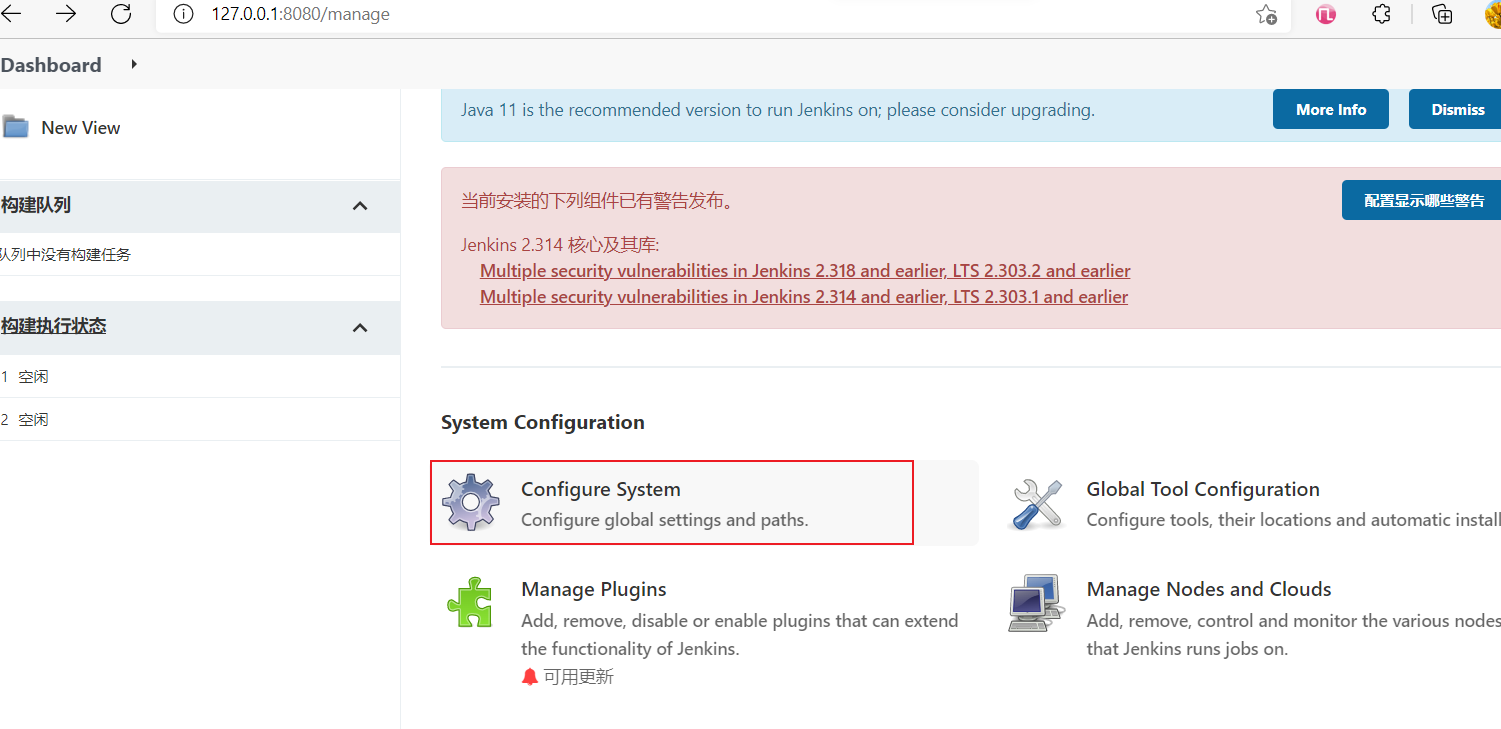Click the 配置显示哪些警告 button

(1423, 201)
